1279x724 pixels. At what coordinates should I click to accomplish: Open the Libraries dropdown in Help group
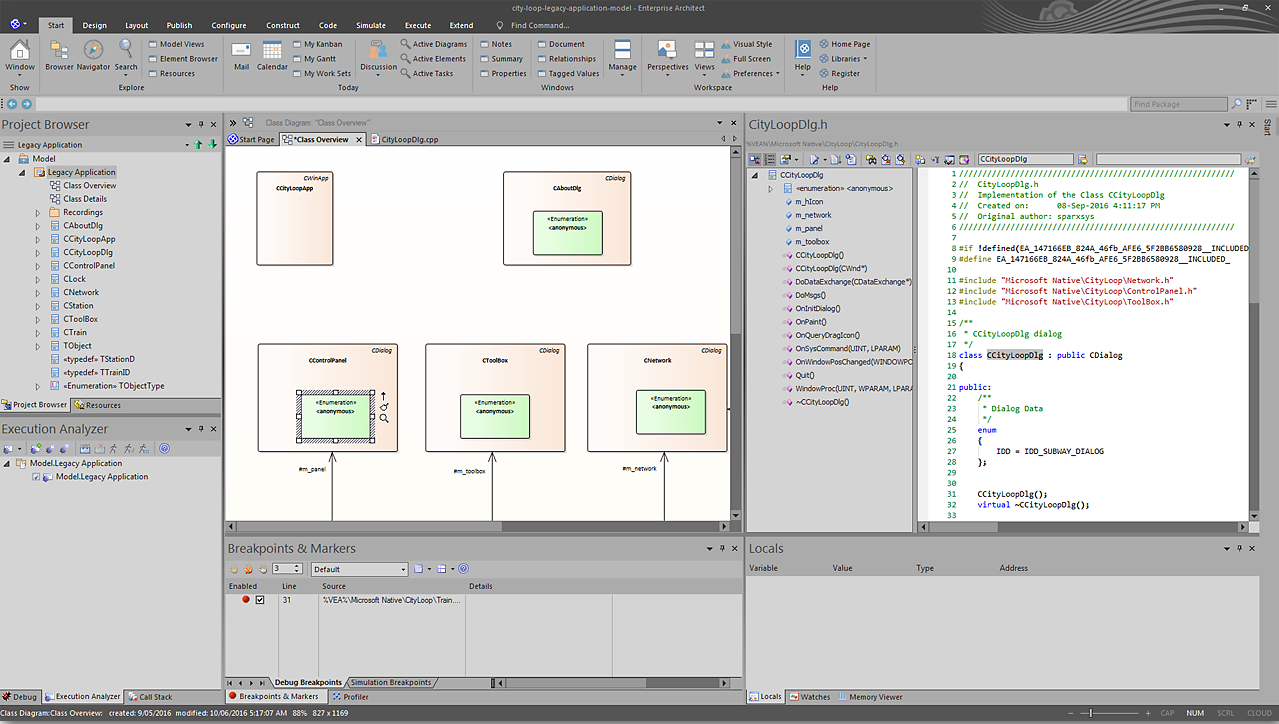[x=842, y=59]
